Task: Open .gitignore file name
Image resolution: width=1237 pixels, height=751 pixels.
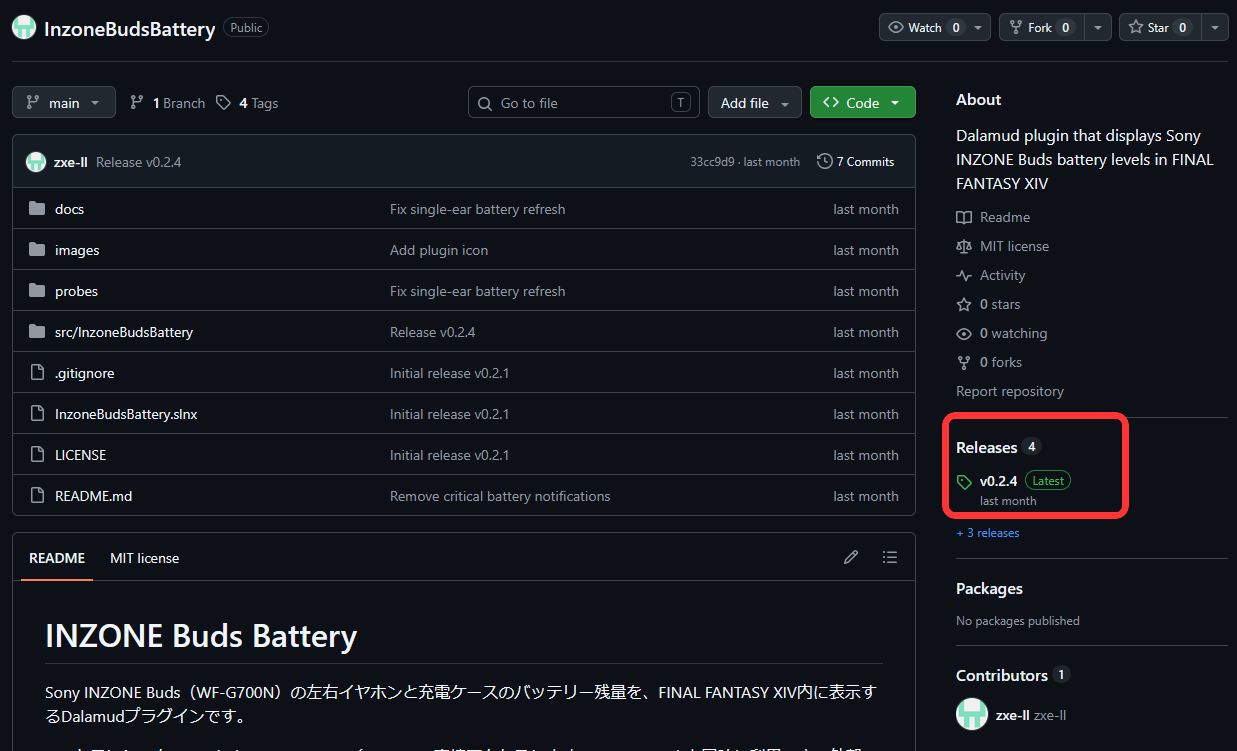Action: point(85,373)
